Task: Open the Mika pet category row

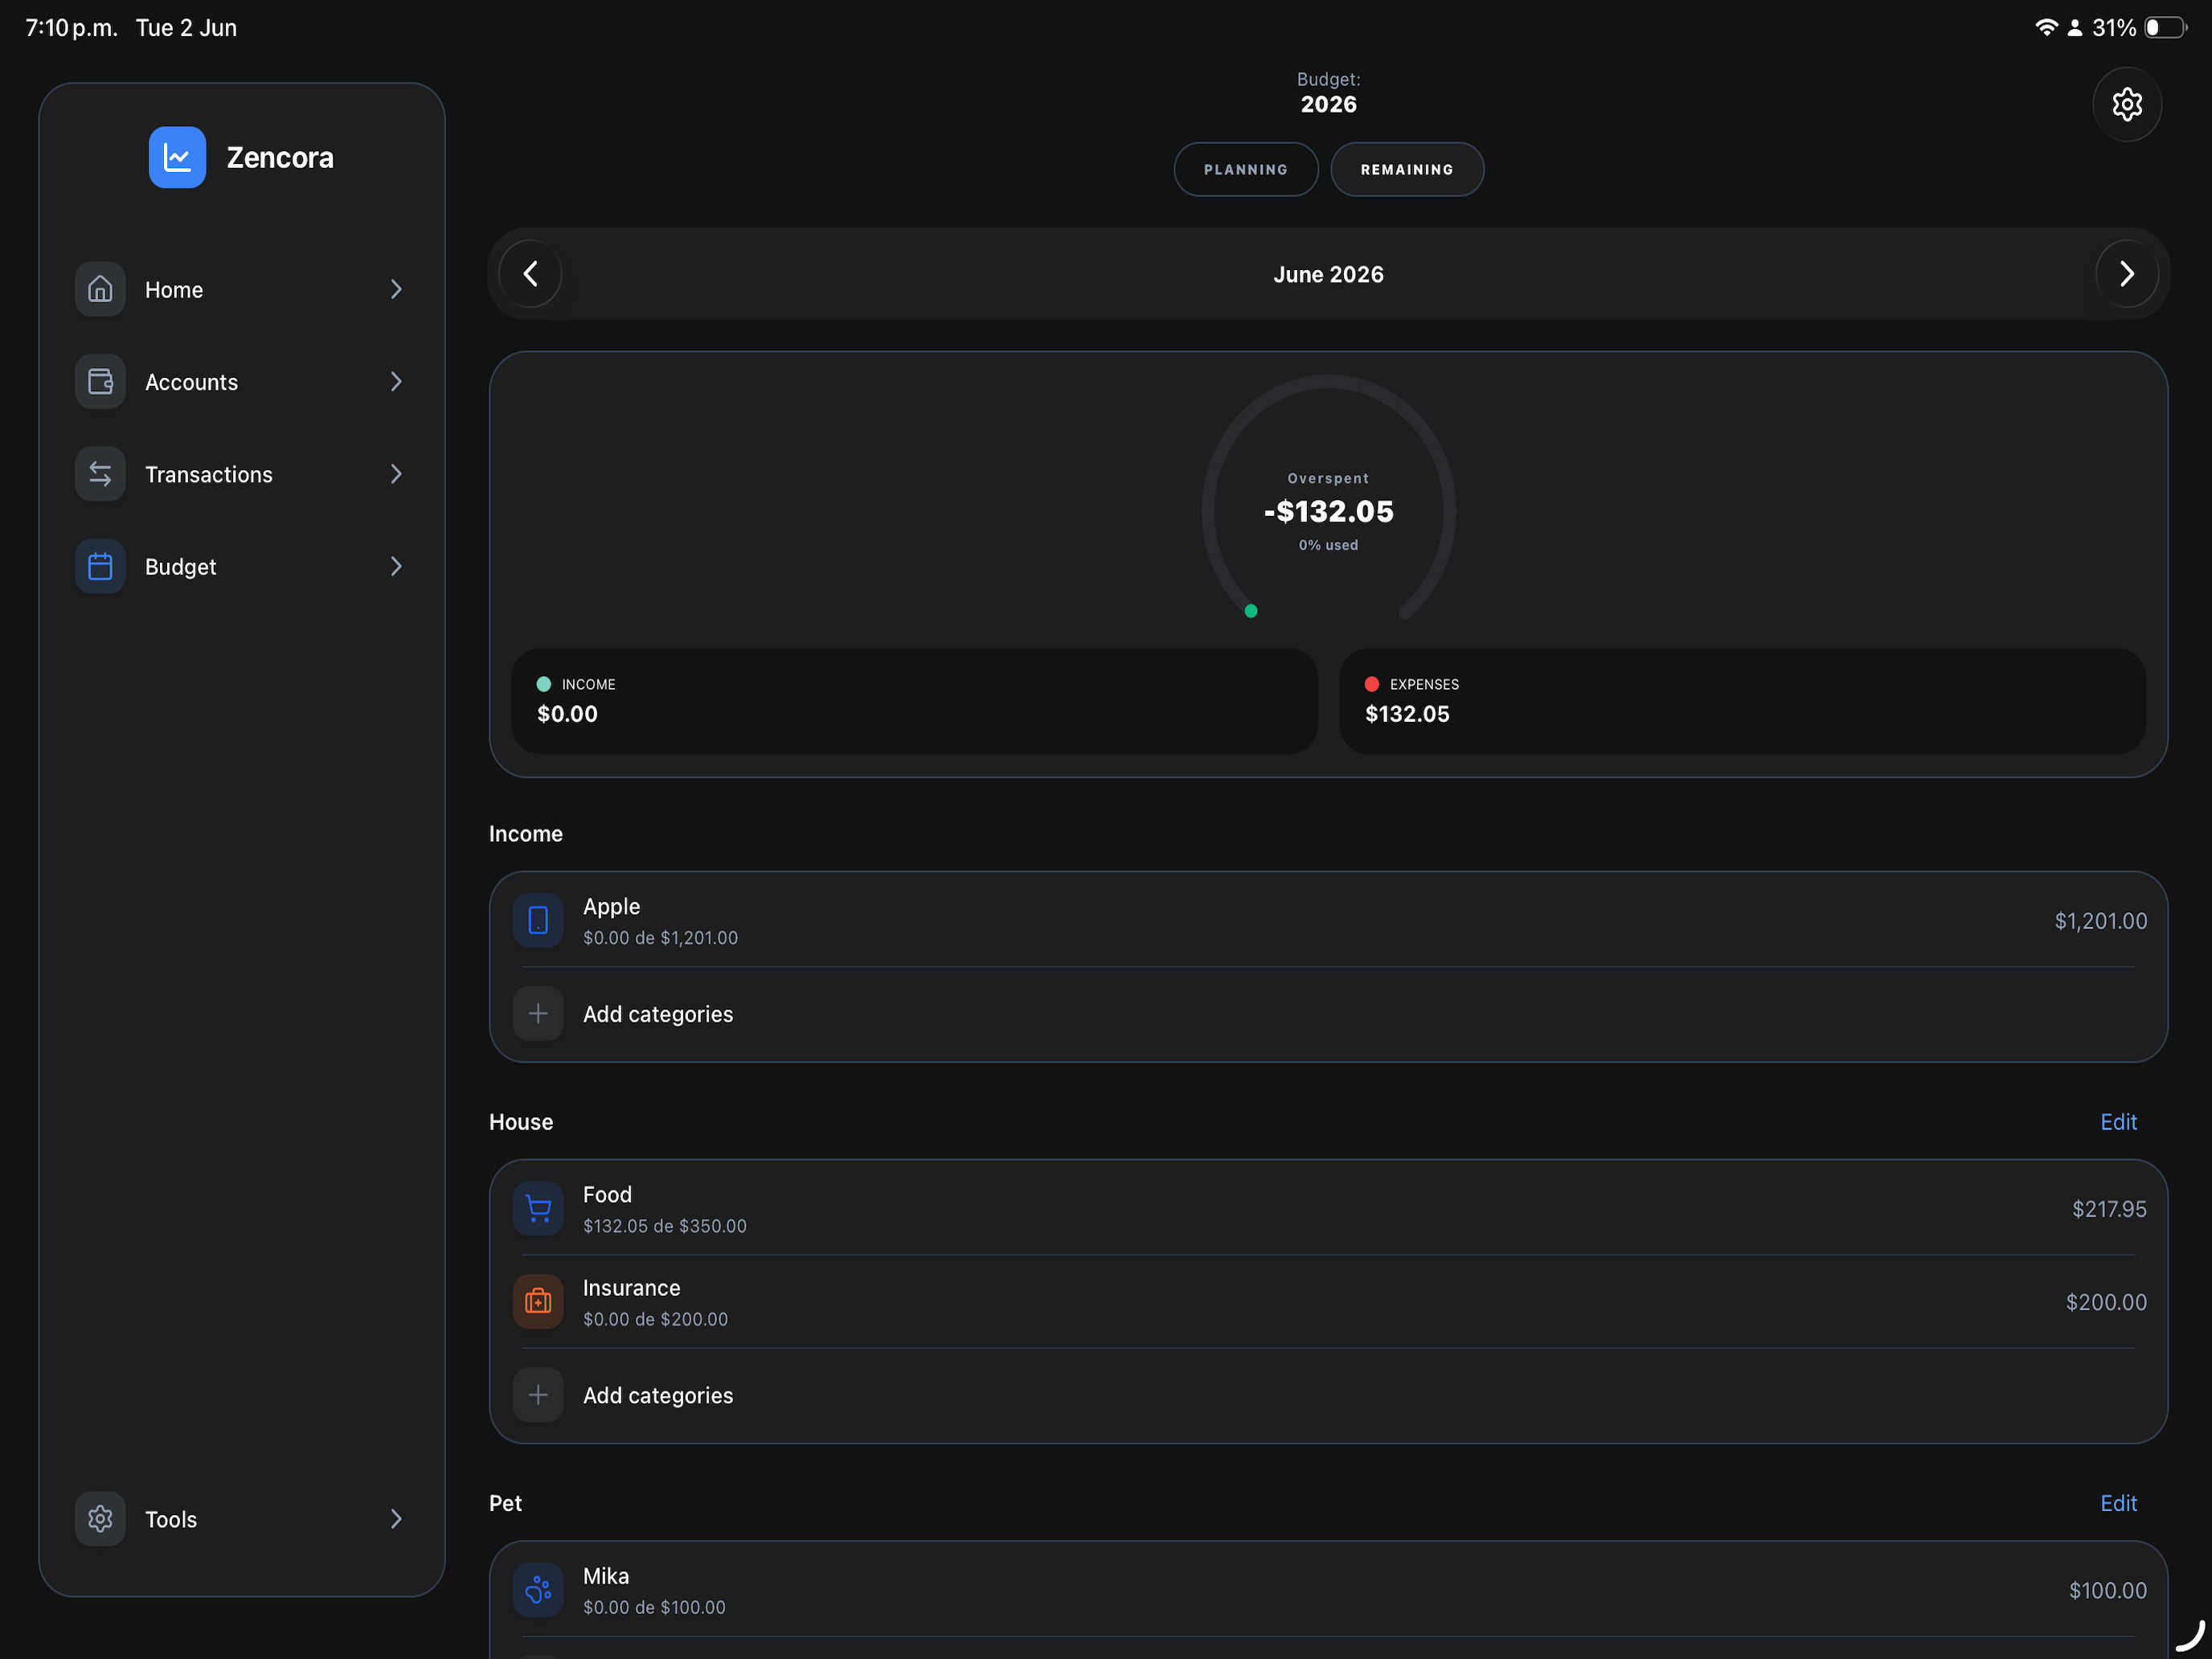Action: [1328, 1590]
